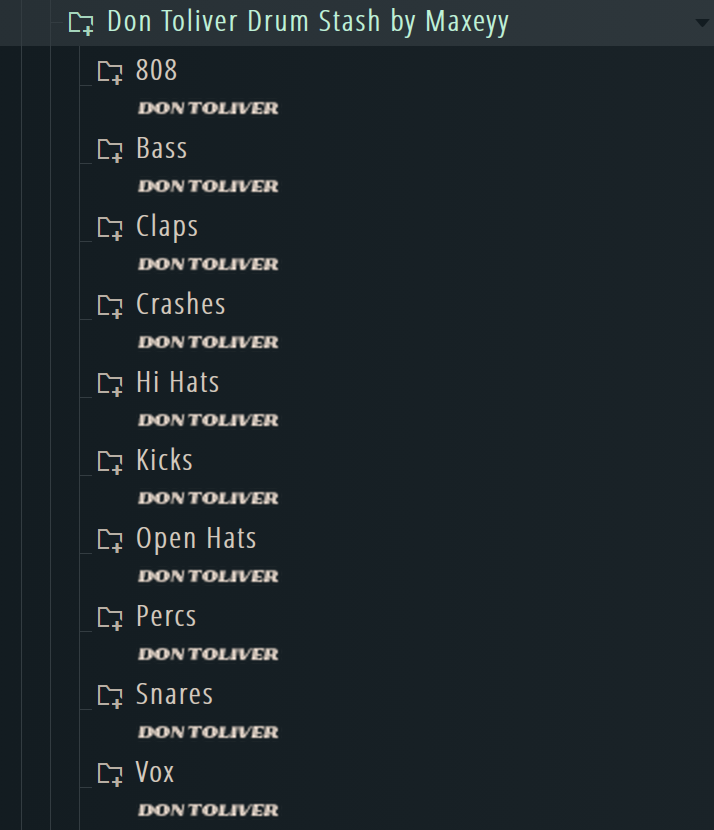Select the Don Toliver logo under Bass

[x=208, y=186]
